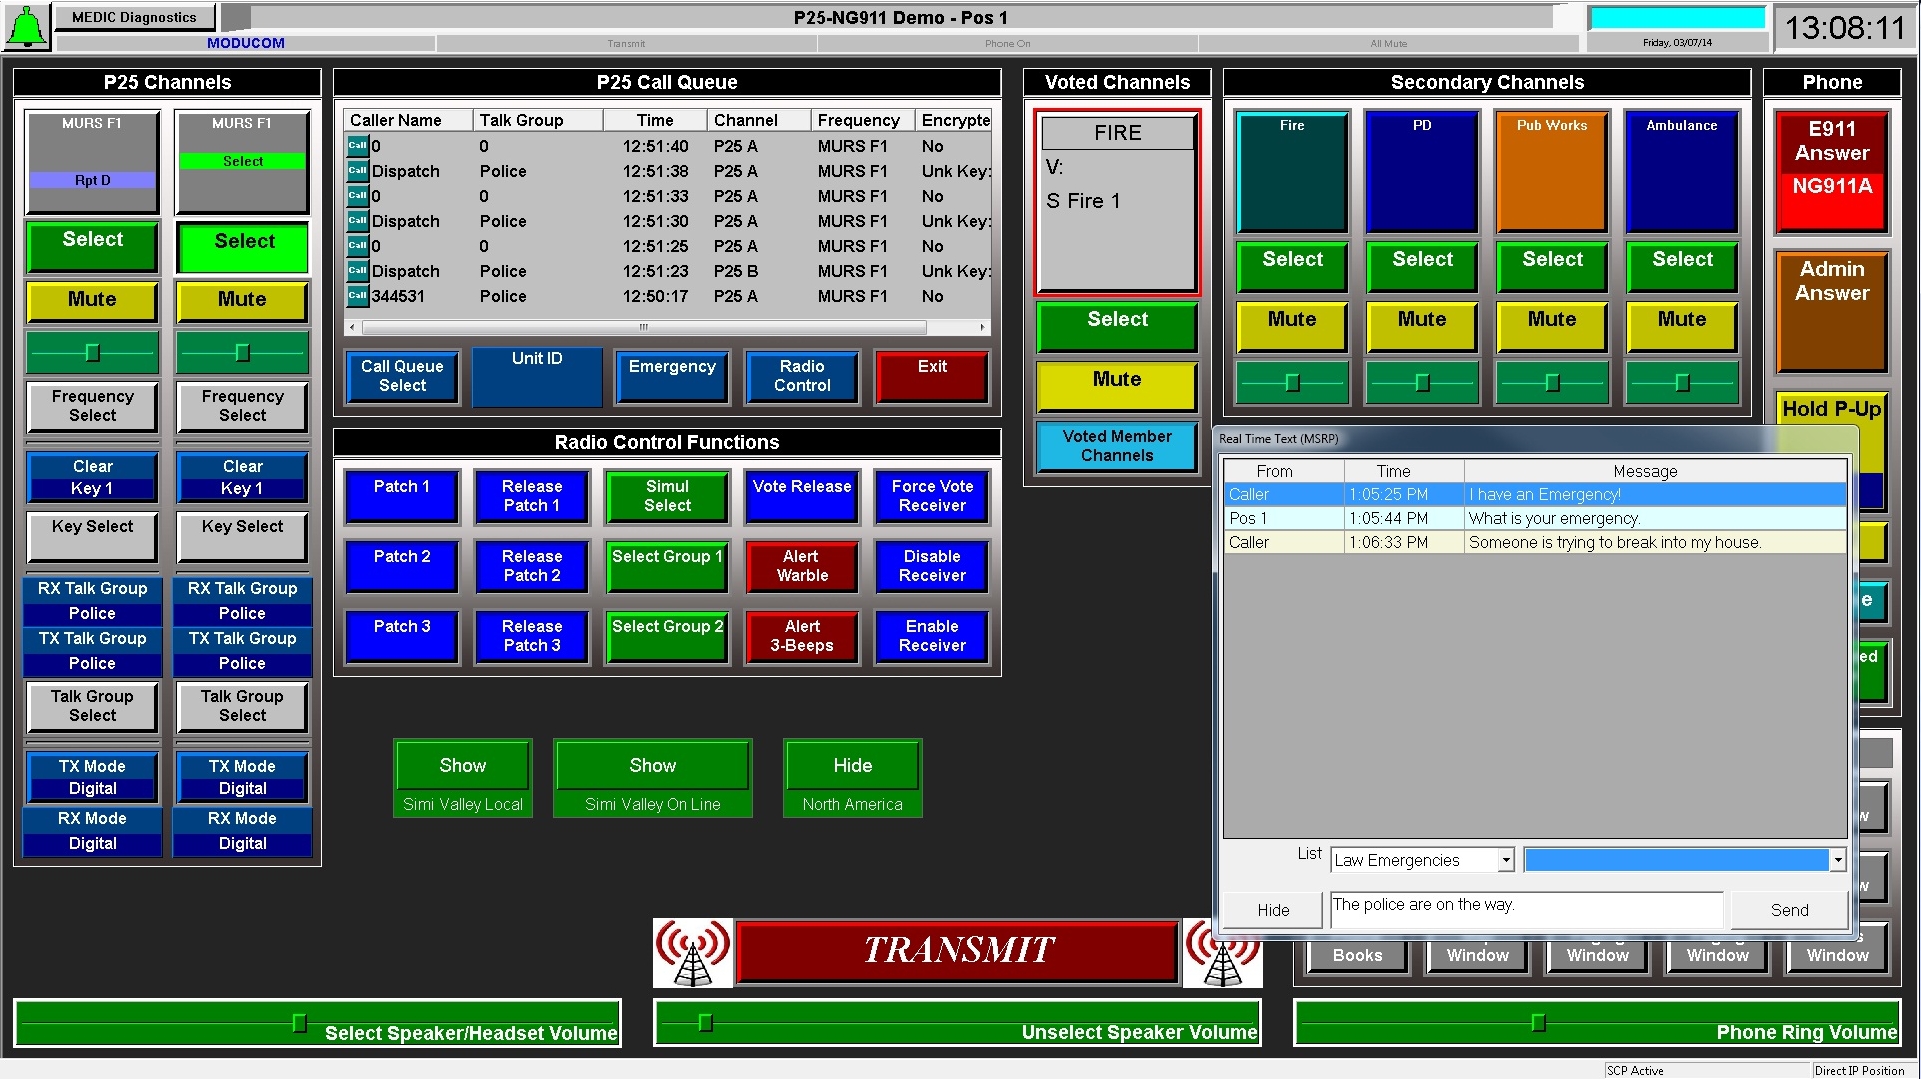Click the left antenna icon beside TRANSMIT
The image size is (1921, 1079).
pos(692,951)
